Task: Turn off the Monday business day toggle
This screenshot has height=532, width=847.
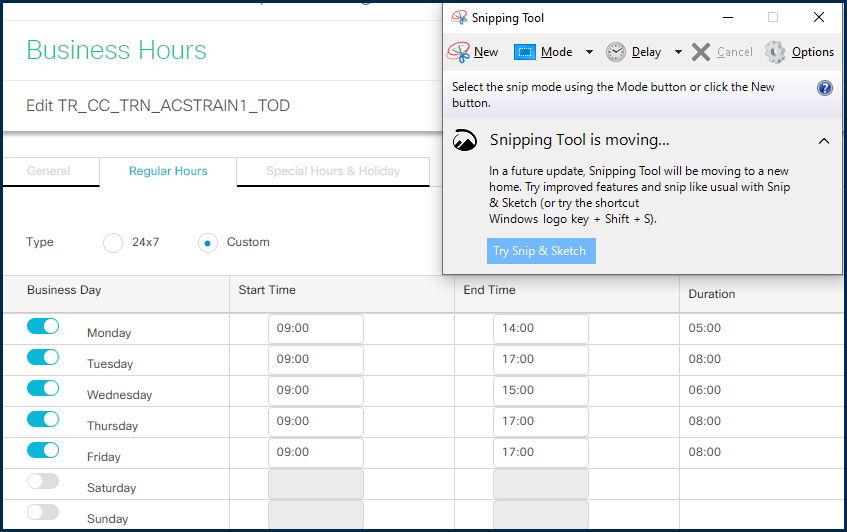Action: [x=43, y=326]
